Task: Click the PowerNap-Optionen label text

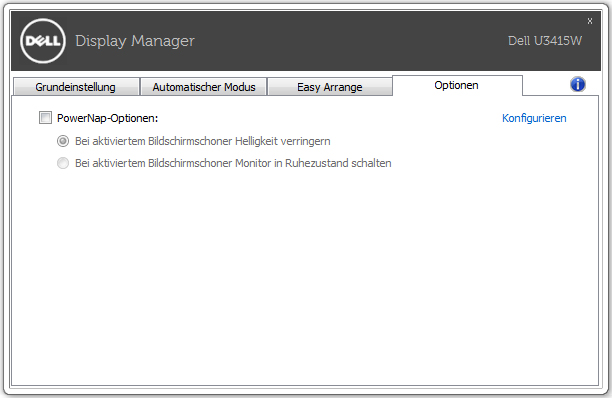Action: point(107,118)
